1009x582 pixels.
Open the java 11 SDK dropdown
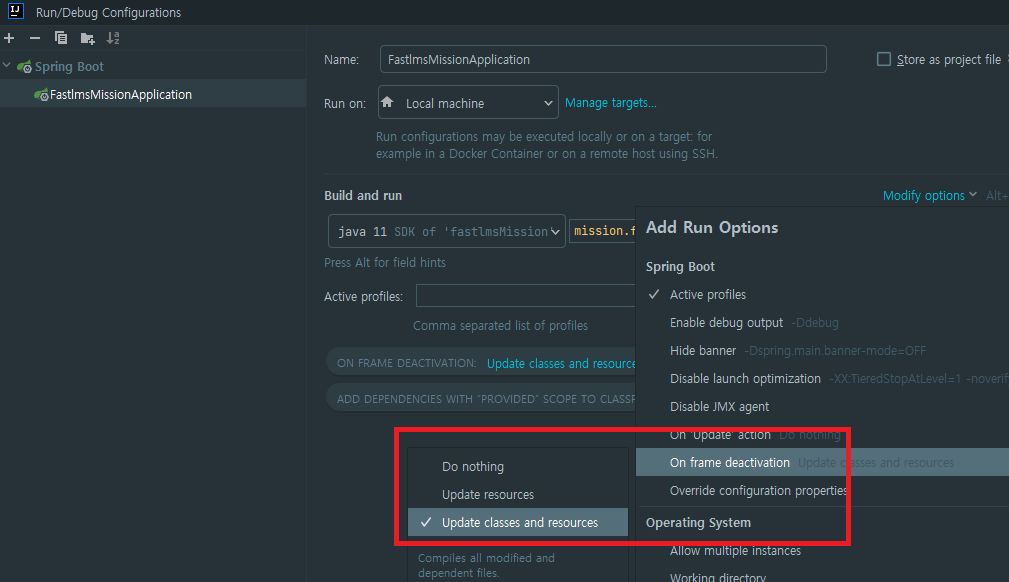click(447, 231)
